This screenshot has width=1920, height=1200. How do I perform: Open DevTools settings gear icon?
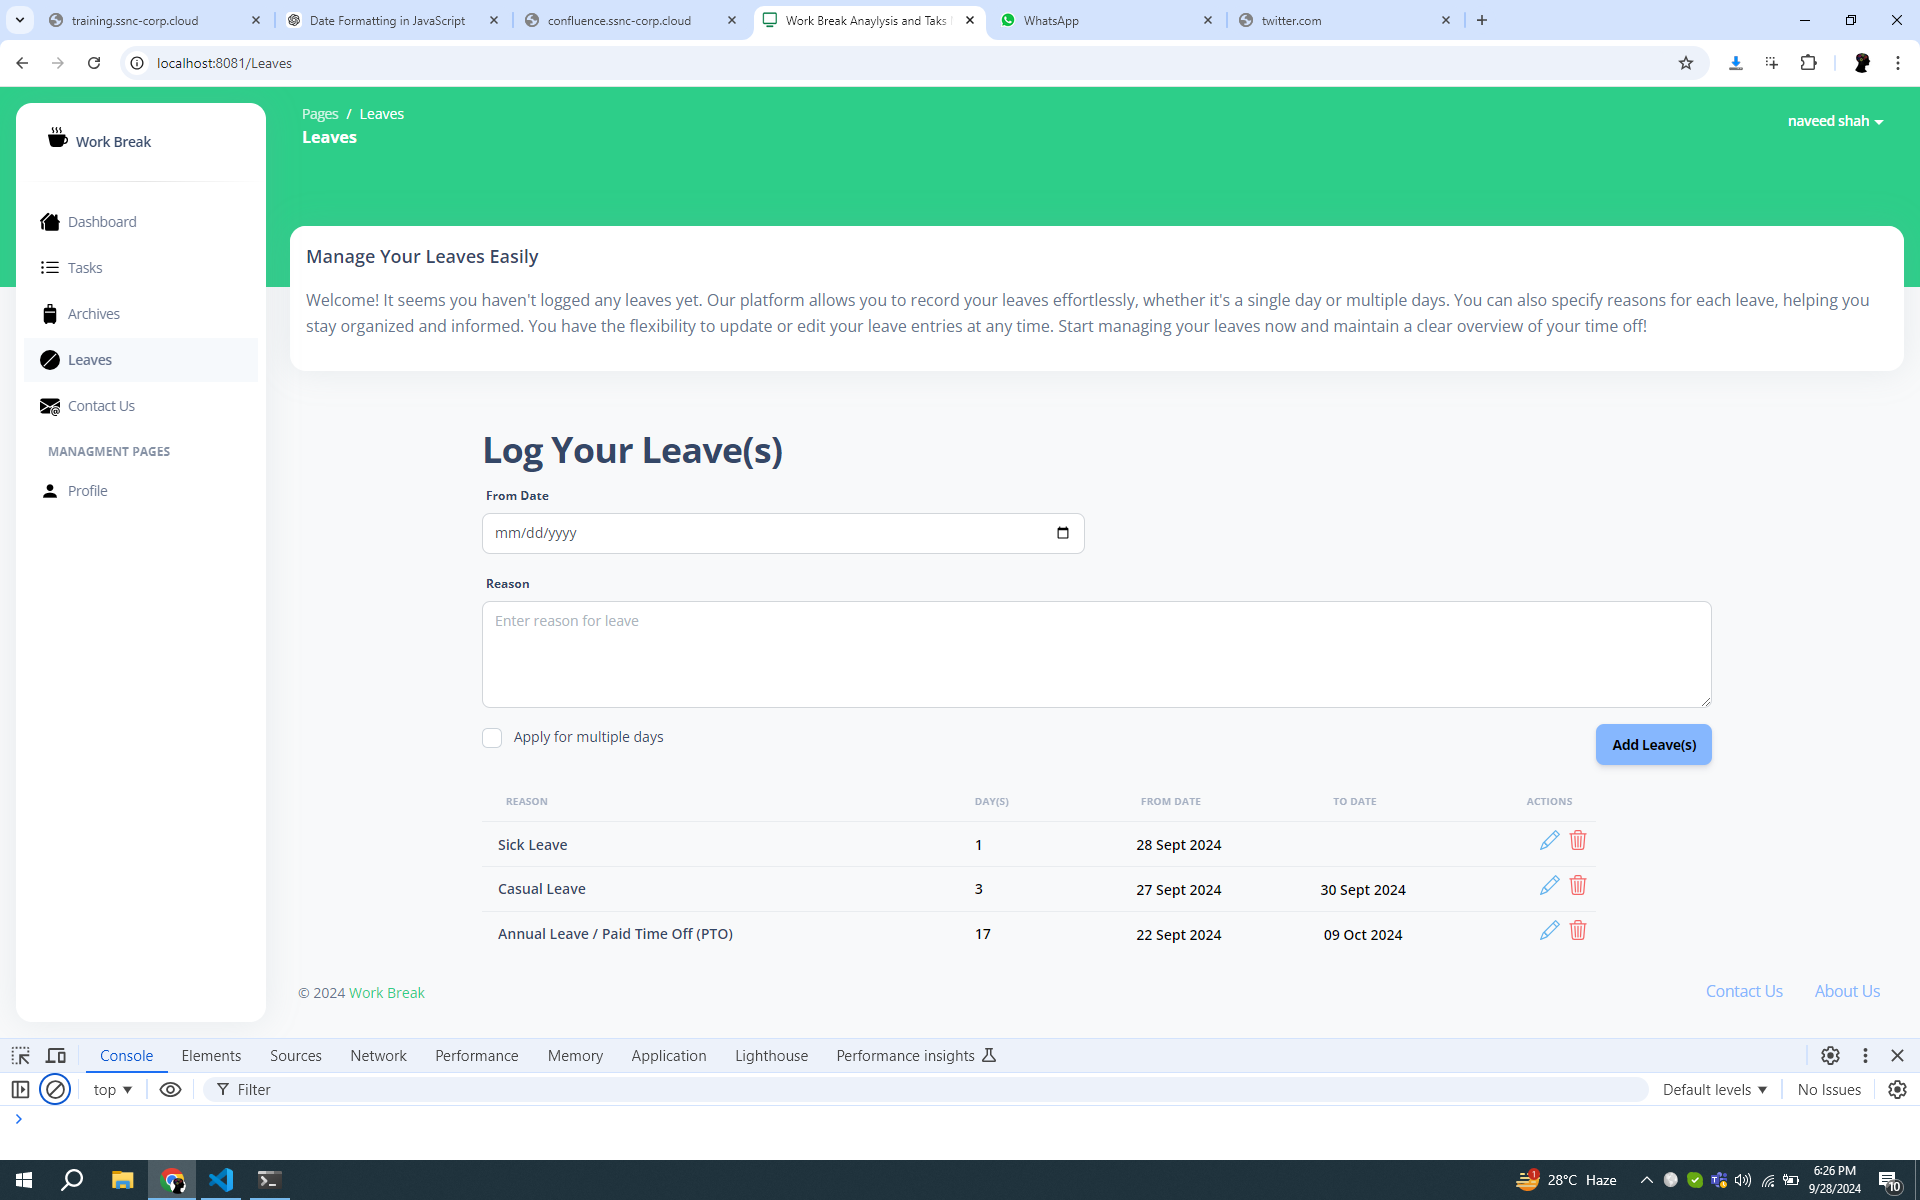(x=1830, y=1055)
